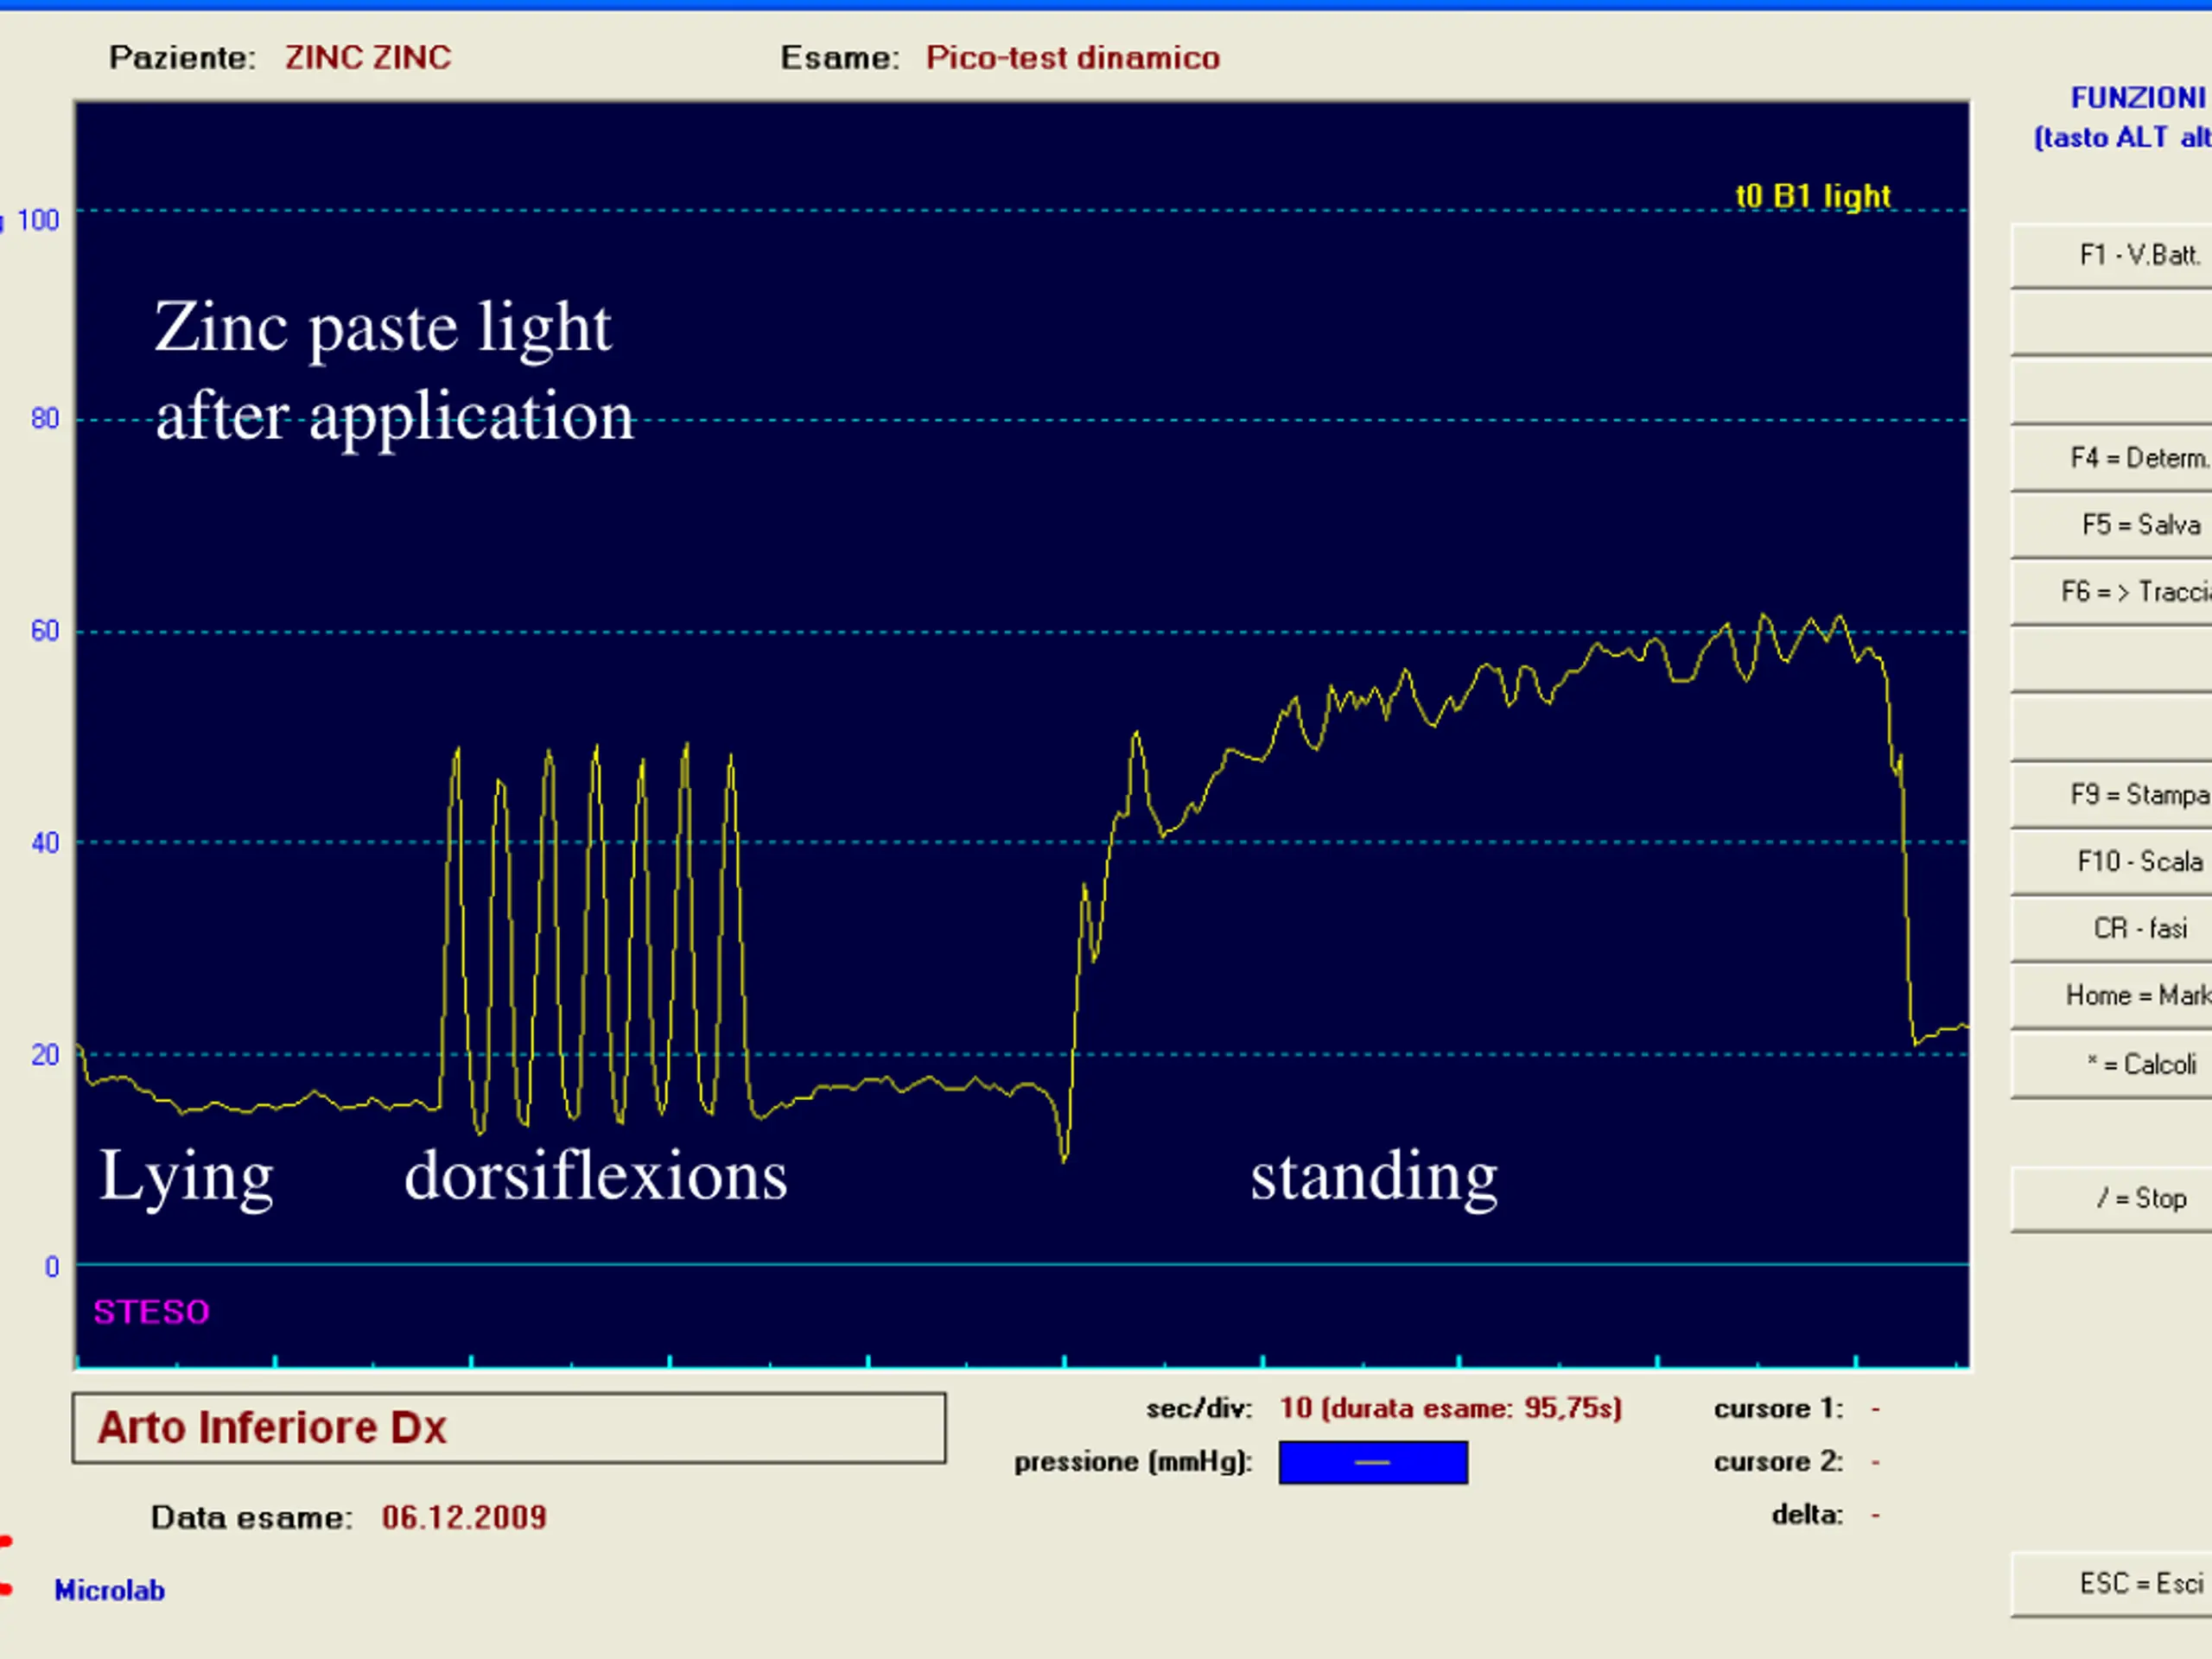
Task: Click the blue pressione (mmHg) indicator box
Action: pyautogui.click(x=1373, y=1462)
